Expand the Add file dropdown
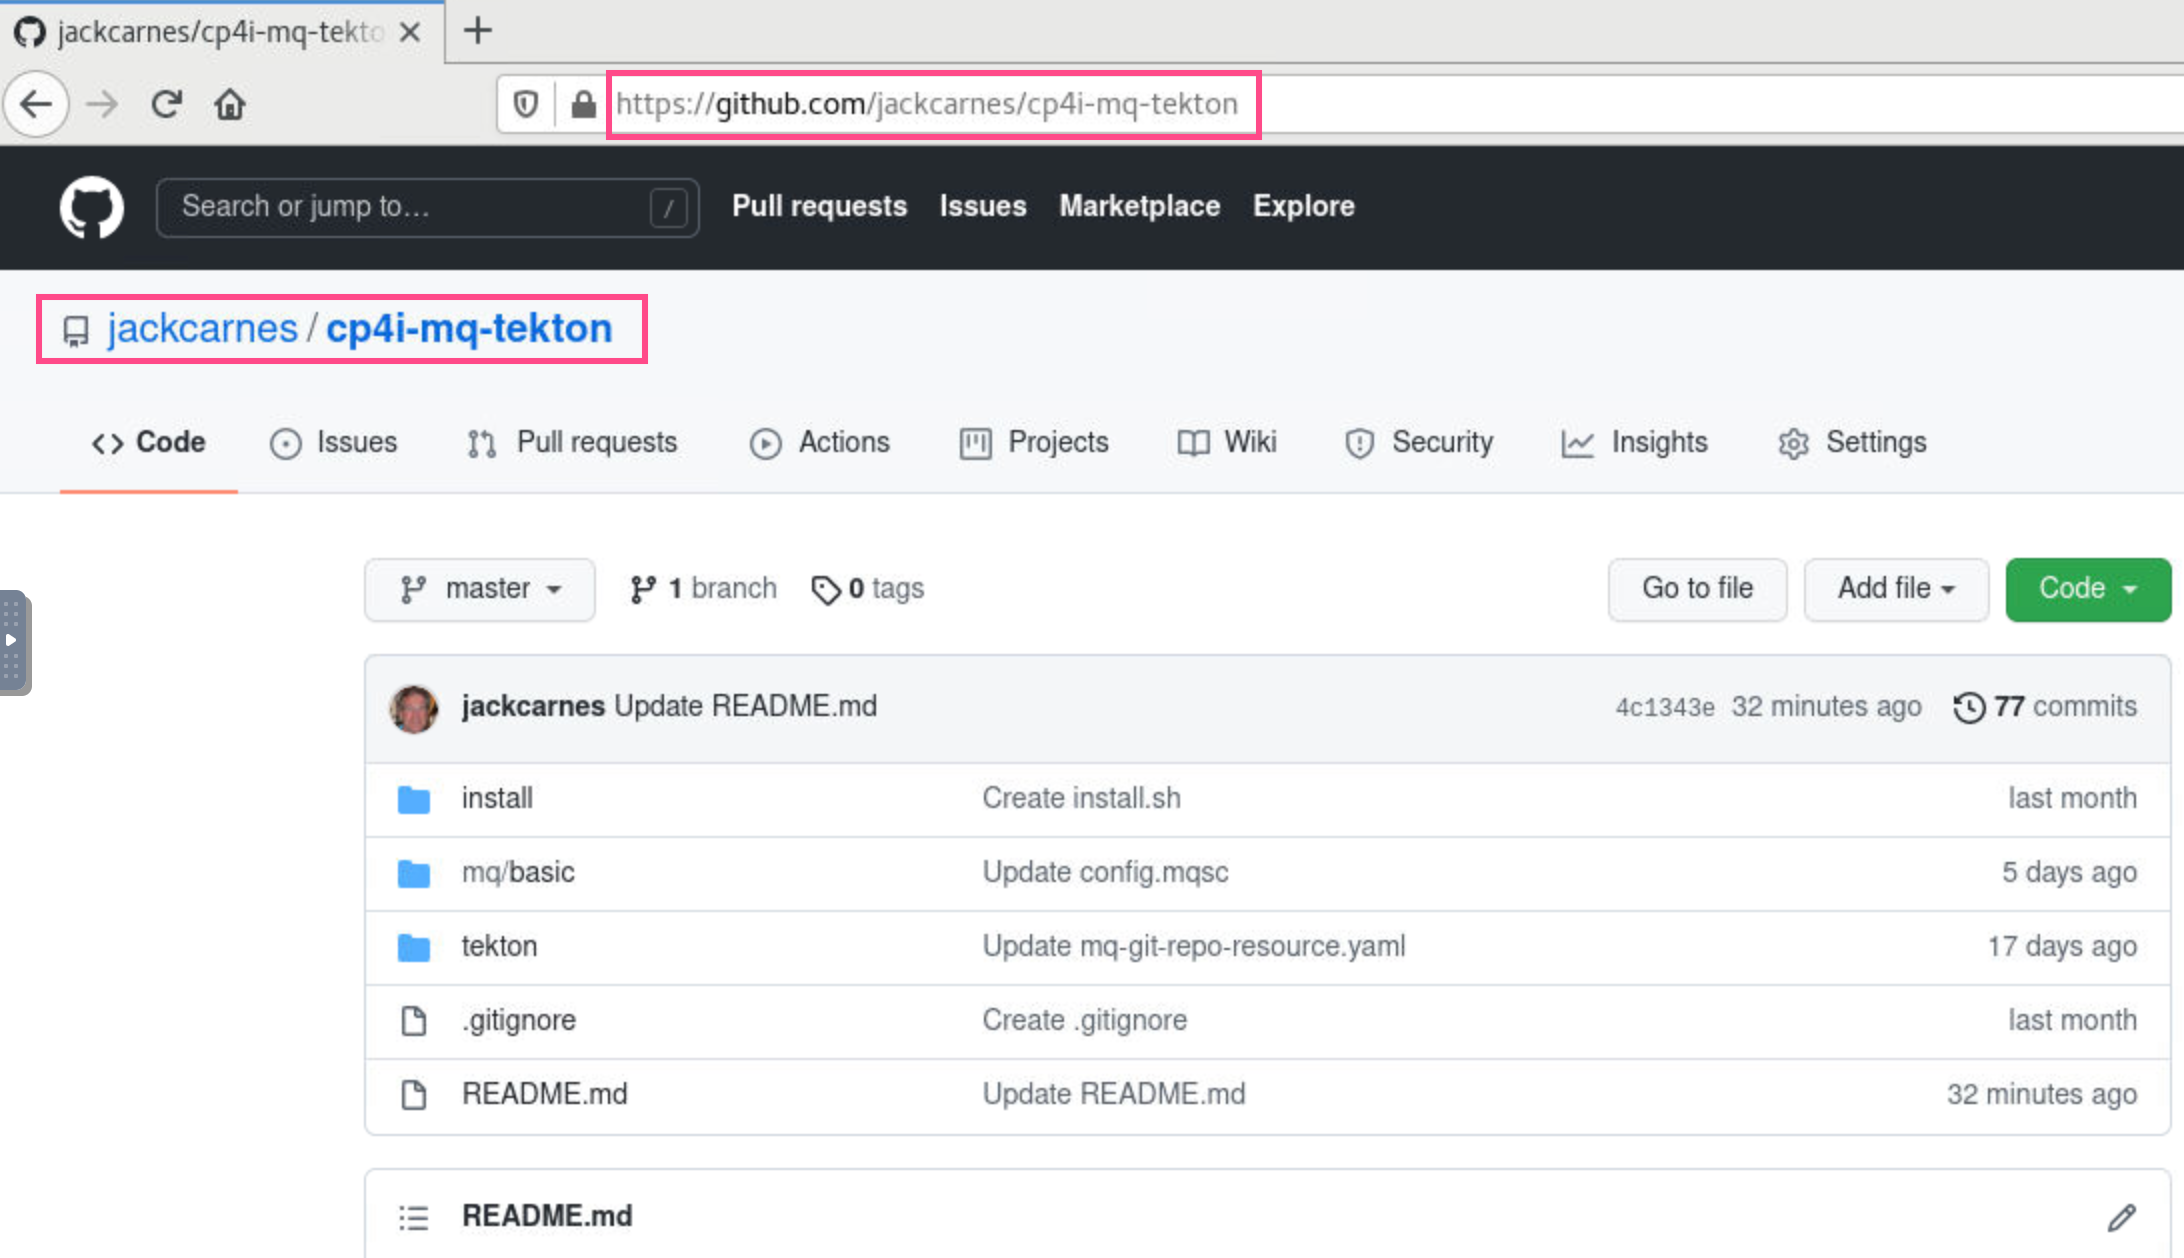Screen dimensions: 2184x1258 pos(1896,589)
